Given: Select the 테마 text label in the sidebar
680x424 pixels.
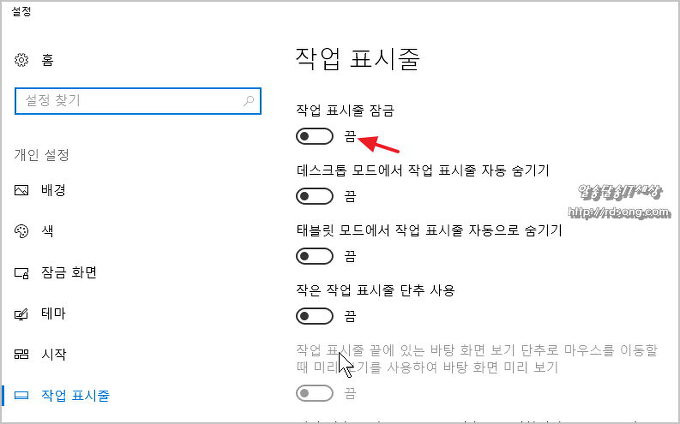Looking at the screenshot, I should click(x=53, y=313).
